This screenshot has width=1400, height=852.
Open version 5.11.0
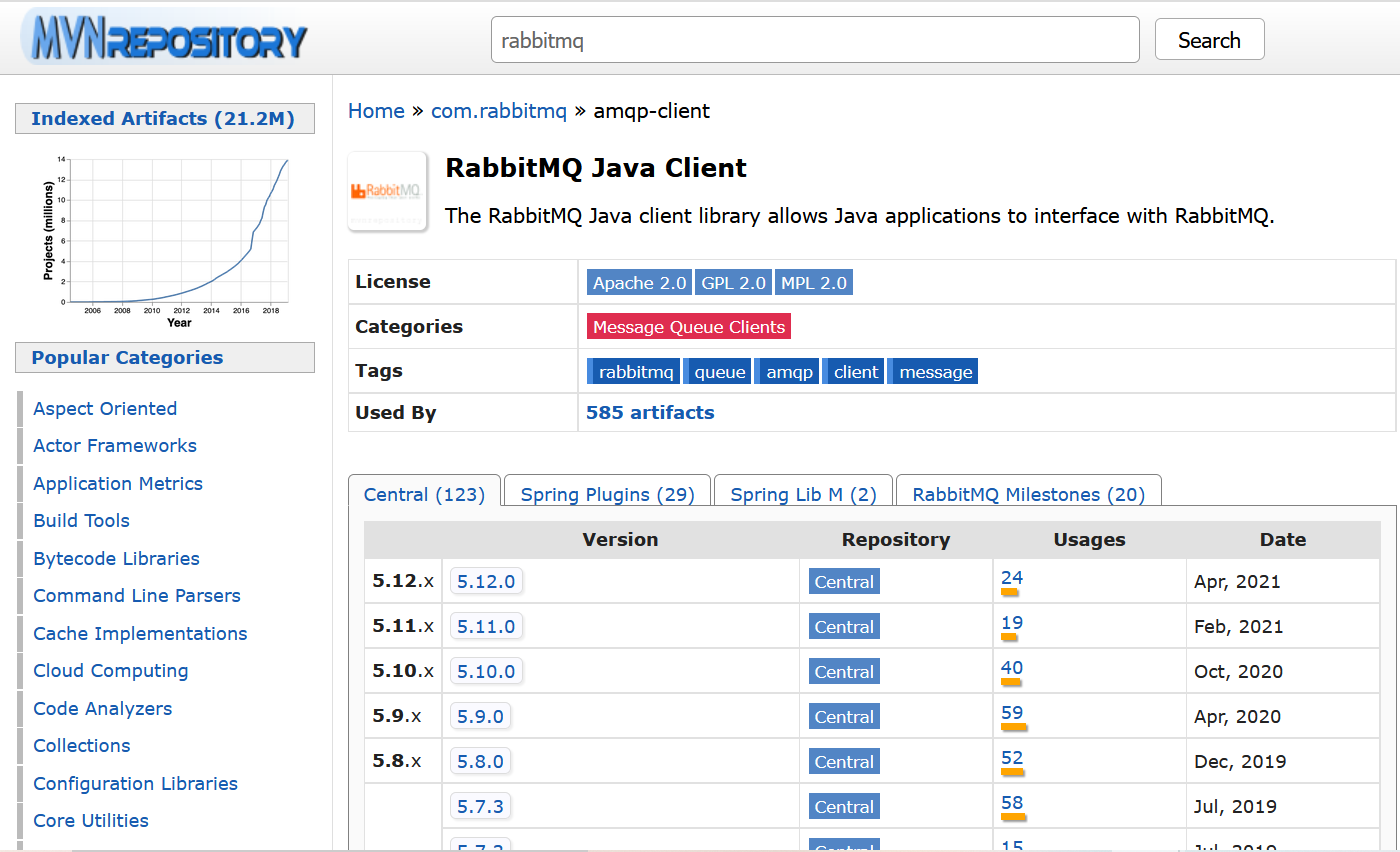(x=486, y=627)
